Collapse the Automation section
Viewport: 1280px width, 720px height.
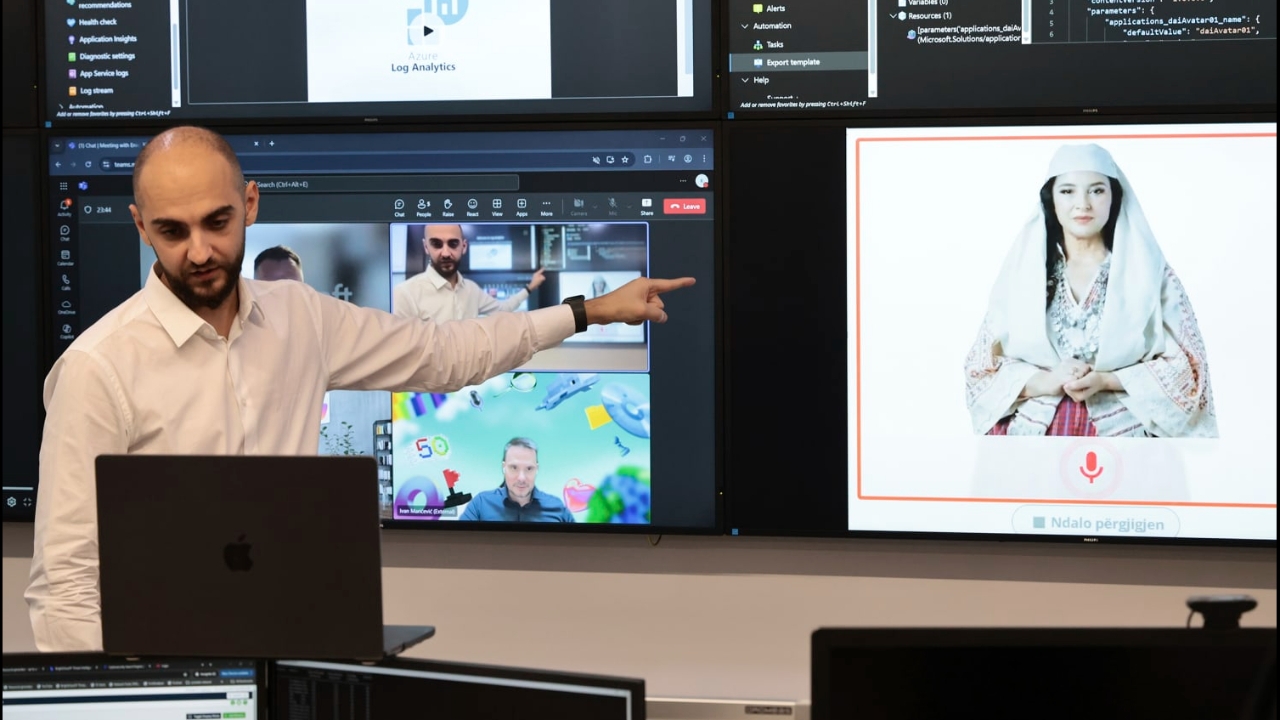tap(745, 26)
